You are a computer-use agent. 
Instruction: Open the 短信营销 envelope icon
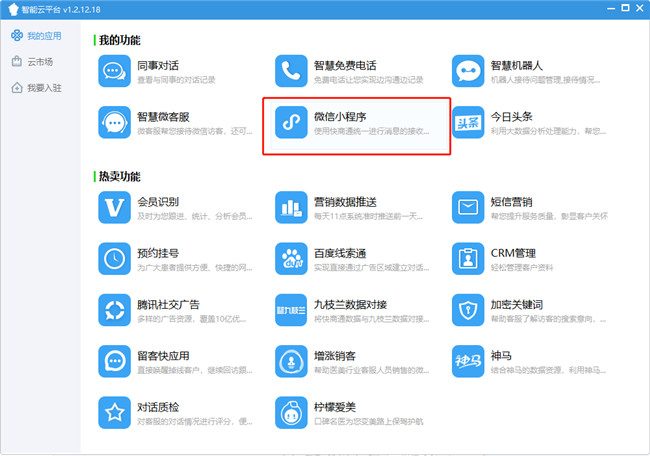click(468, 207)
